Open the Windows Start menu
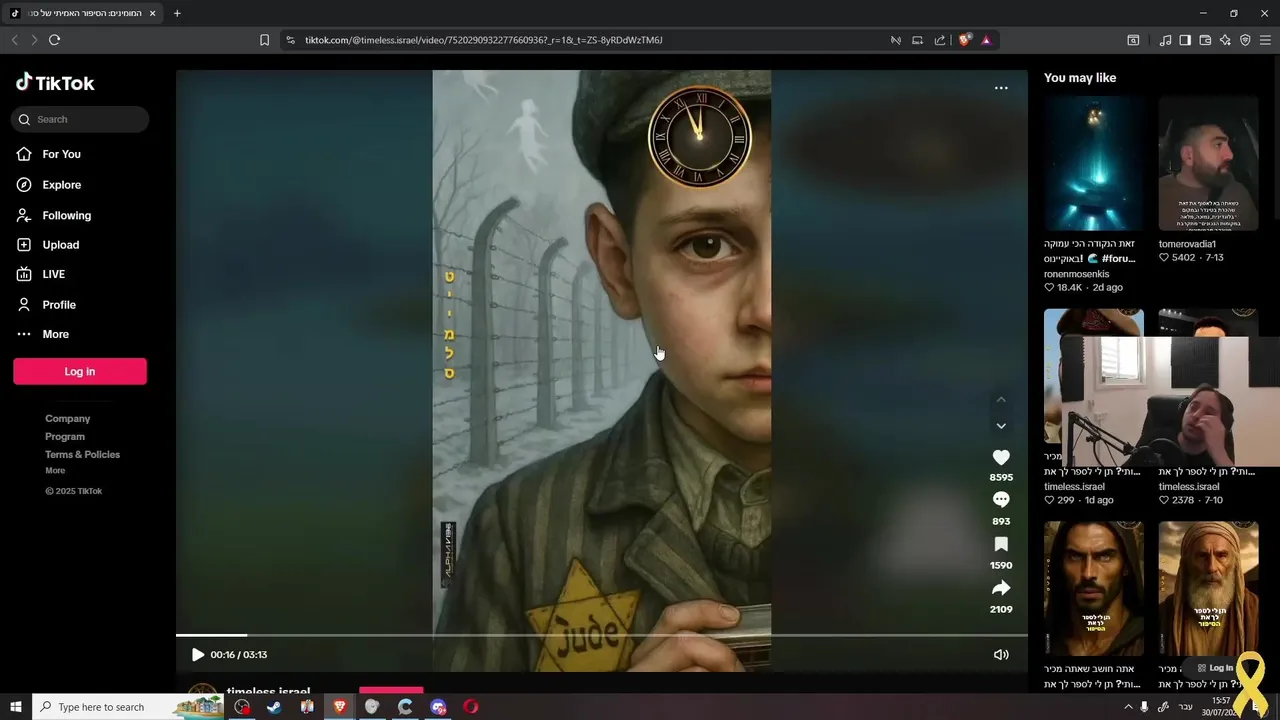The width and height of the screenshot is (1280, 720). point(15,707)
